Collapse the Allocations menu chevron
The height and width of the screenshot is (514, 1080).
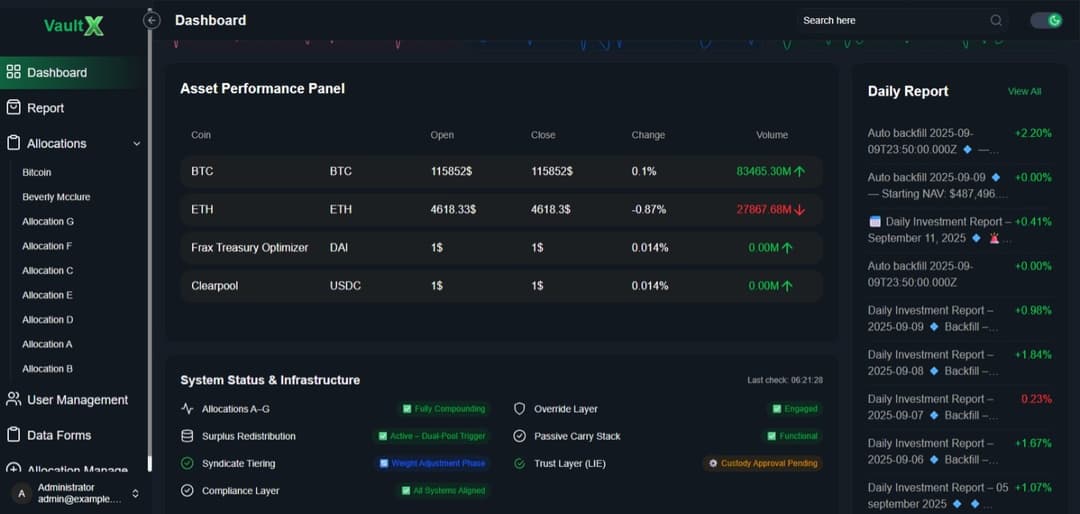[136, 143]
